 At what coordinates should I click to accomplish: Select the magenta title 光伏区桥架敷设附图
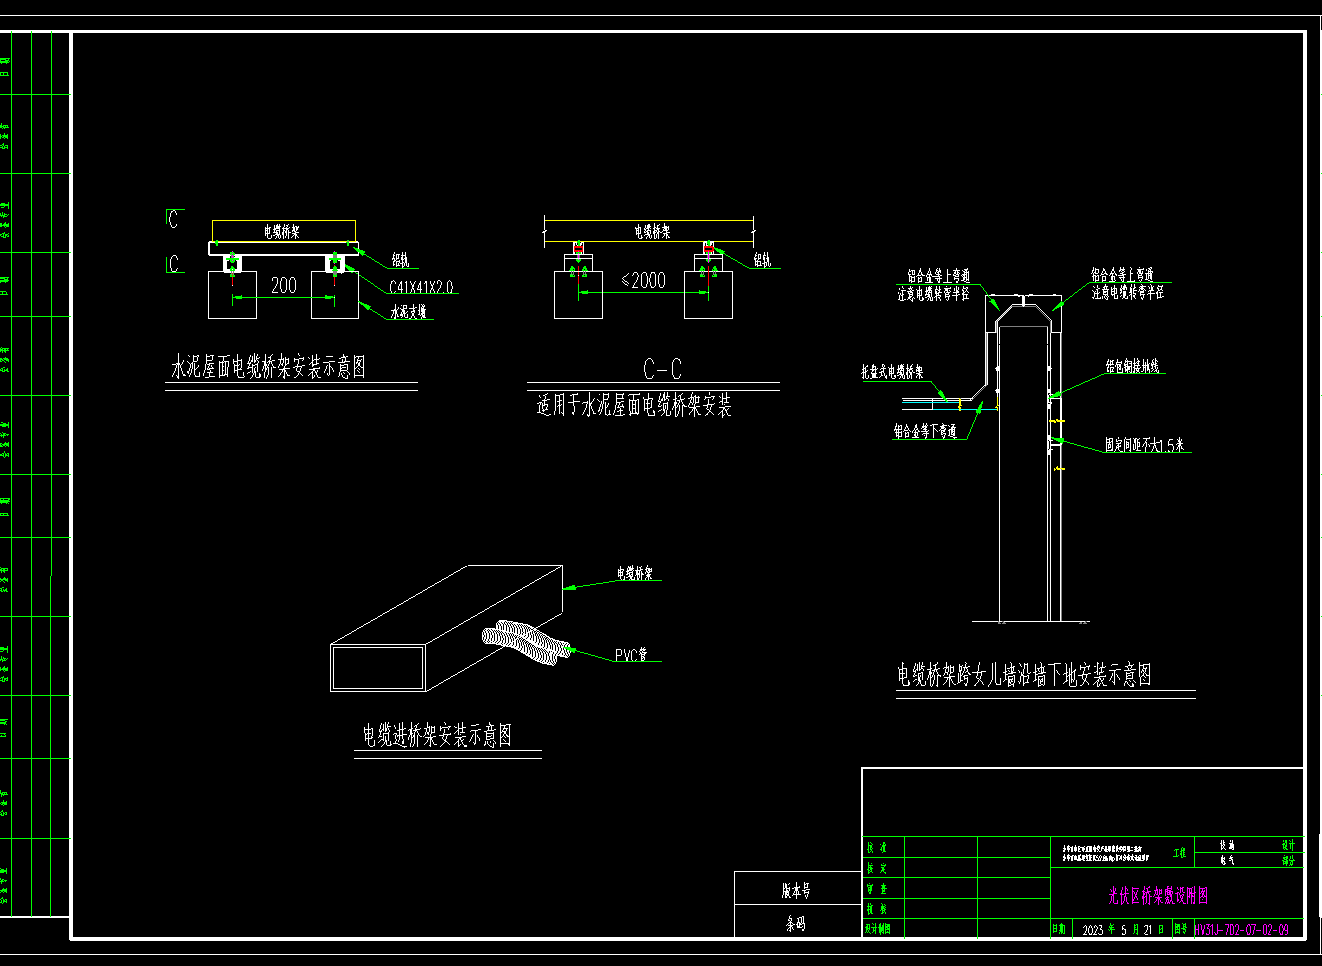pyautogui.click(x=1158, y=896)
